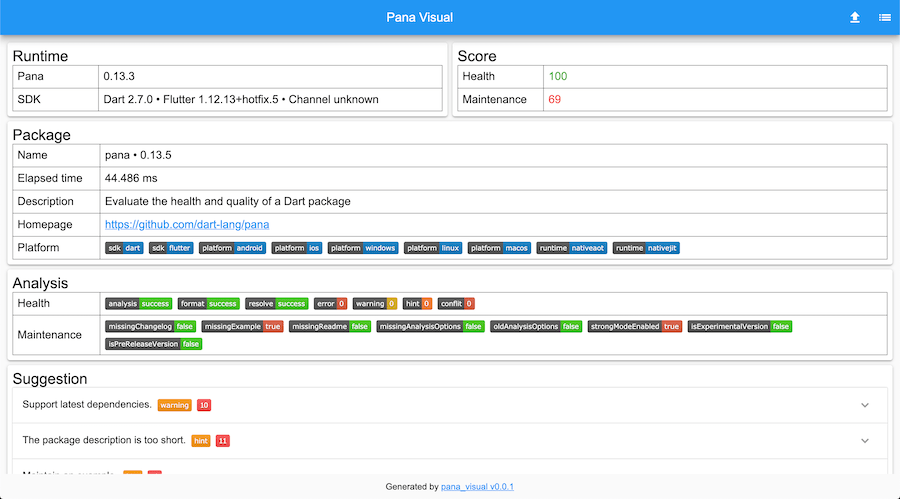Viewport: 900px width, 499px height.
Task: Open the list menu icon in header
Action: coord(885,17)
